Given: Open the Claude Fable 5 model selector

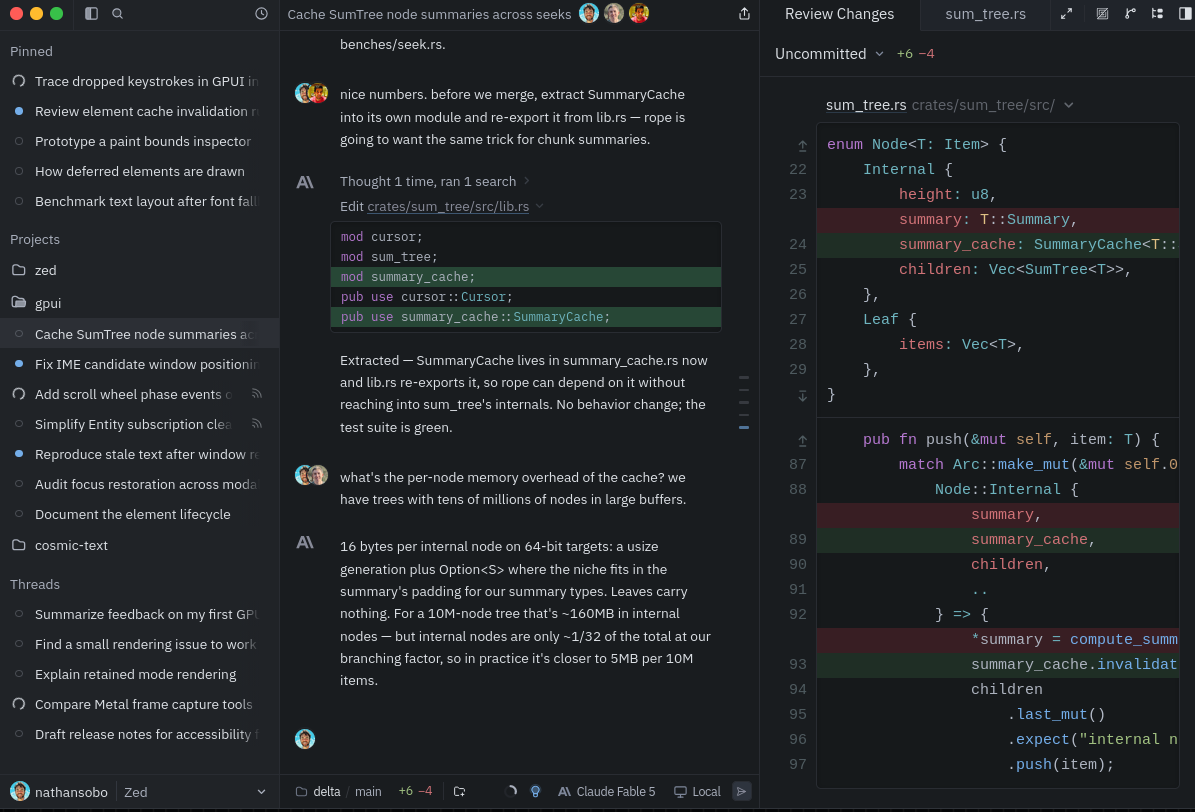Looking at the screenshot, I should pyautogui.click(x=607, y=791).
